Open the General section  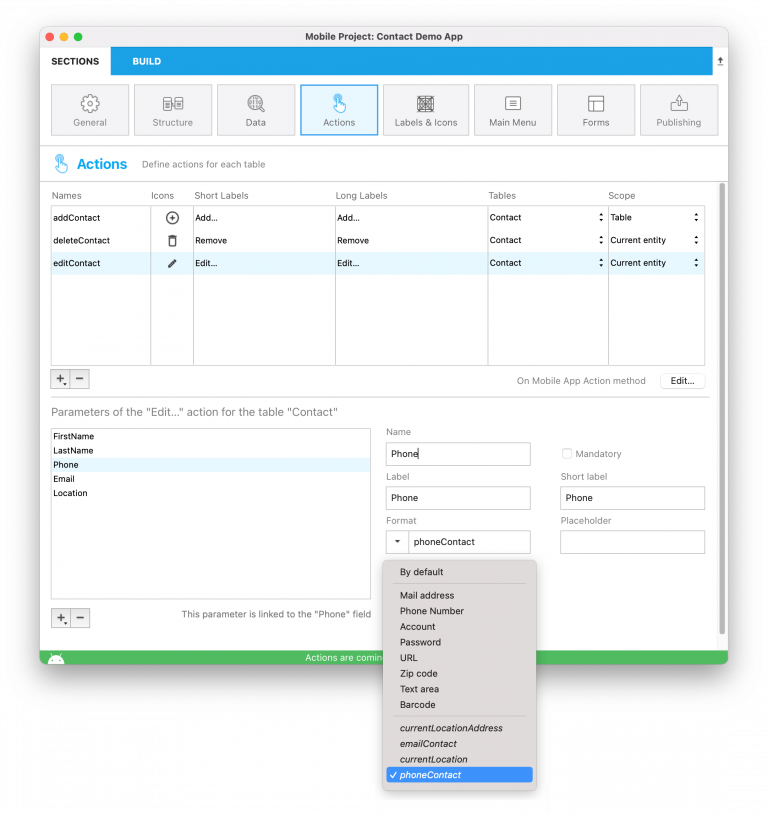[x=90, y=110]
